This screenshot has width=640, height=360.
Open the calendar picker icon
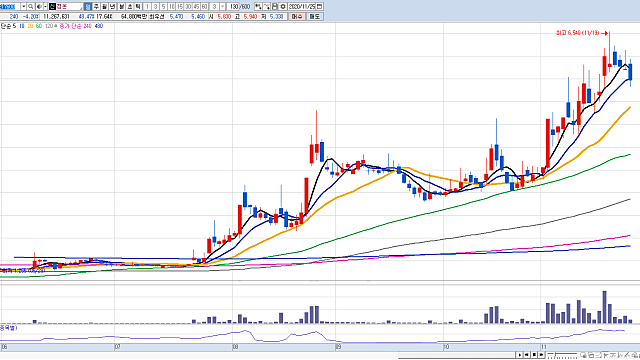pos(320,7)
